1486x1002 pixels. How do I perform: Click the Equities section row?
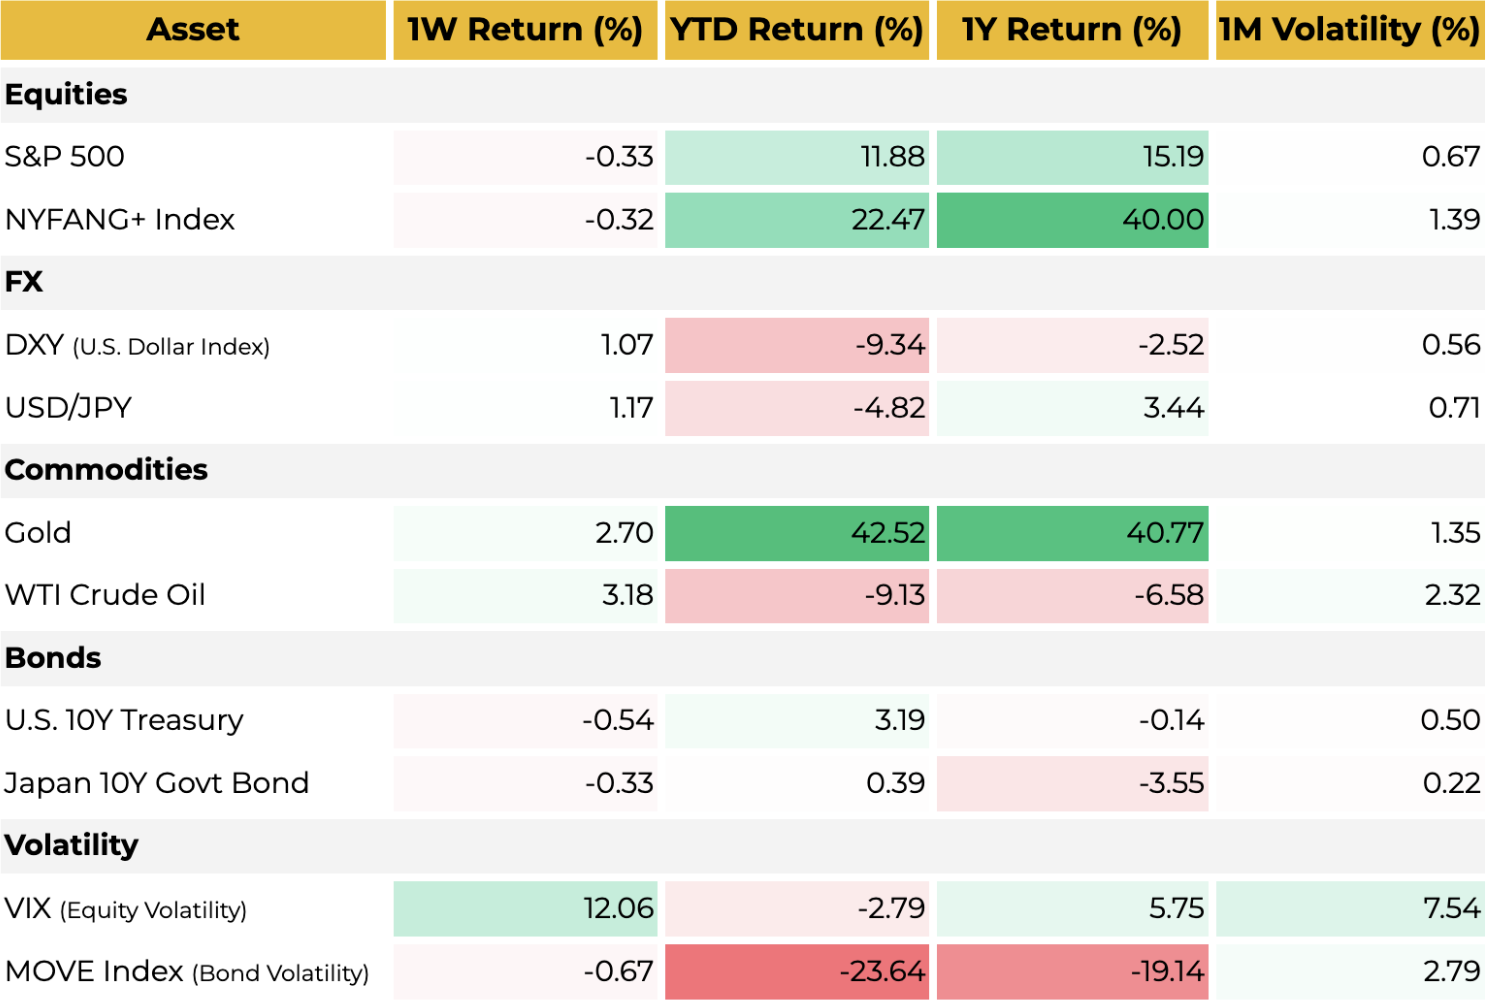point(67,94)
